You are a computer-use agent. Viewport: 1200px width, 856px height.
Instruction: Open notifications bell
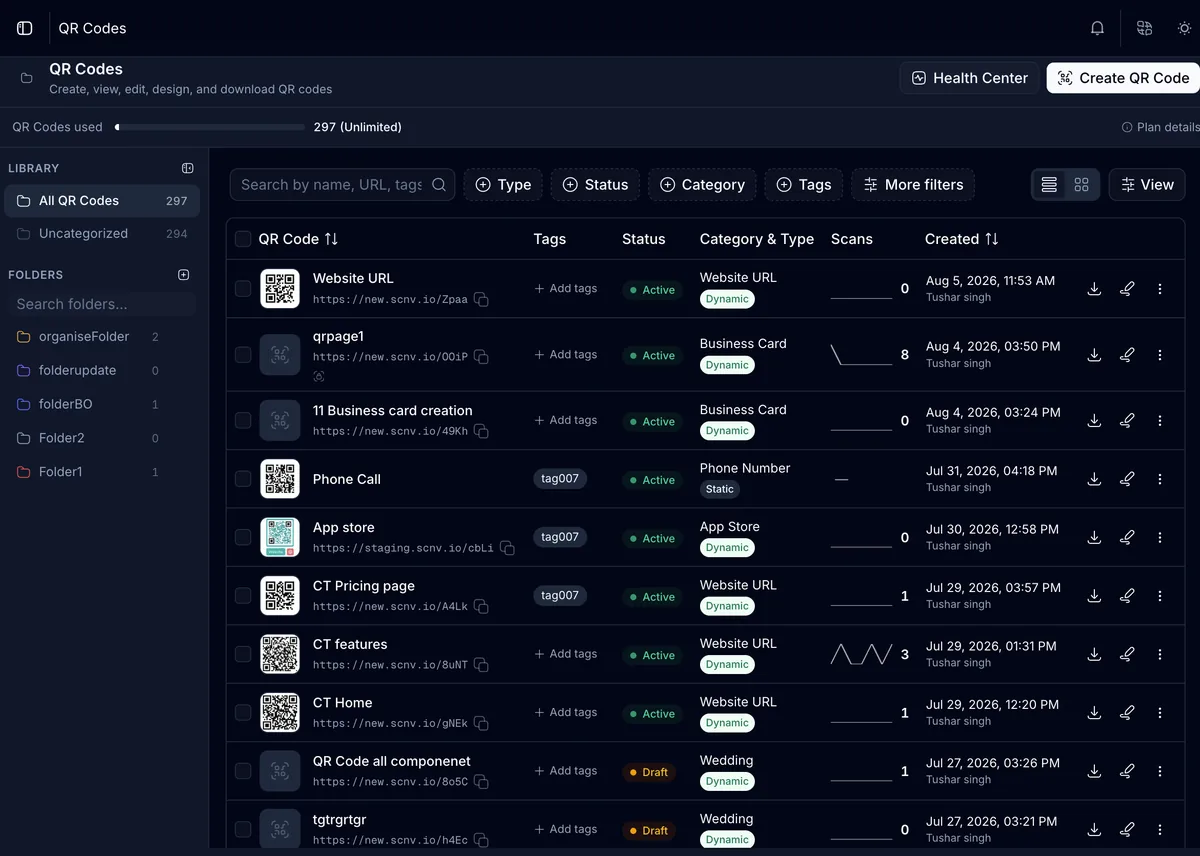pos(1097,28)
